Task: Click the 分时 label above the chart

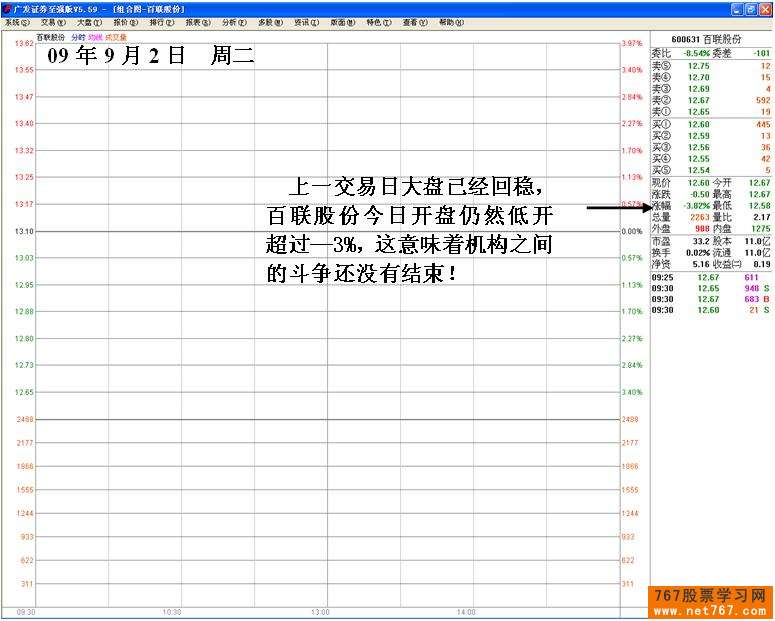Action: pyautogui.click(x=78, y=38)
